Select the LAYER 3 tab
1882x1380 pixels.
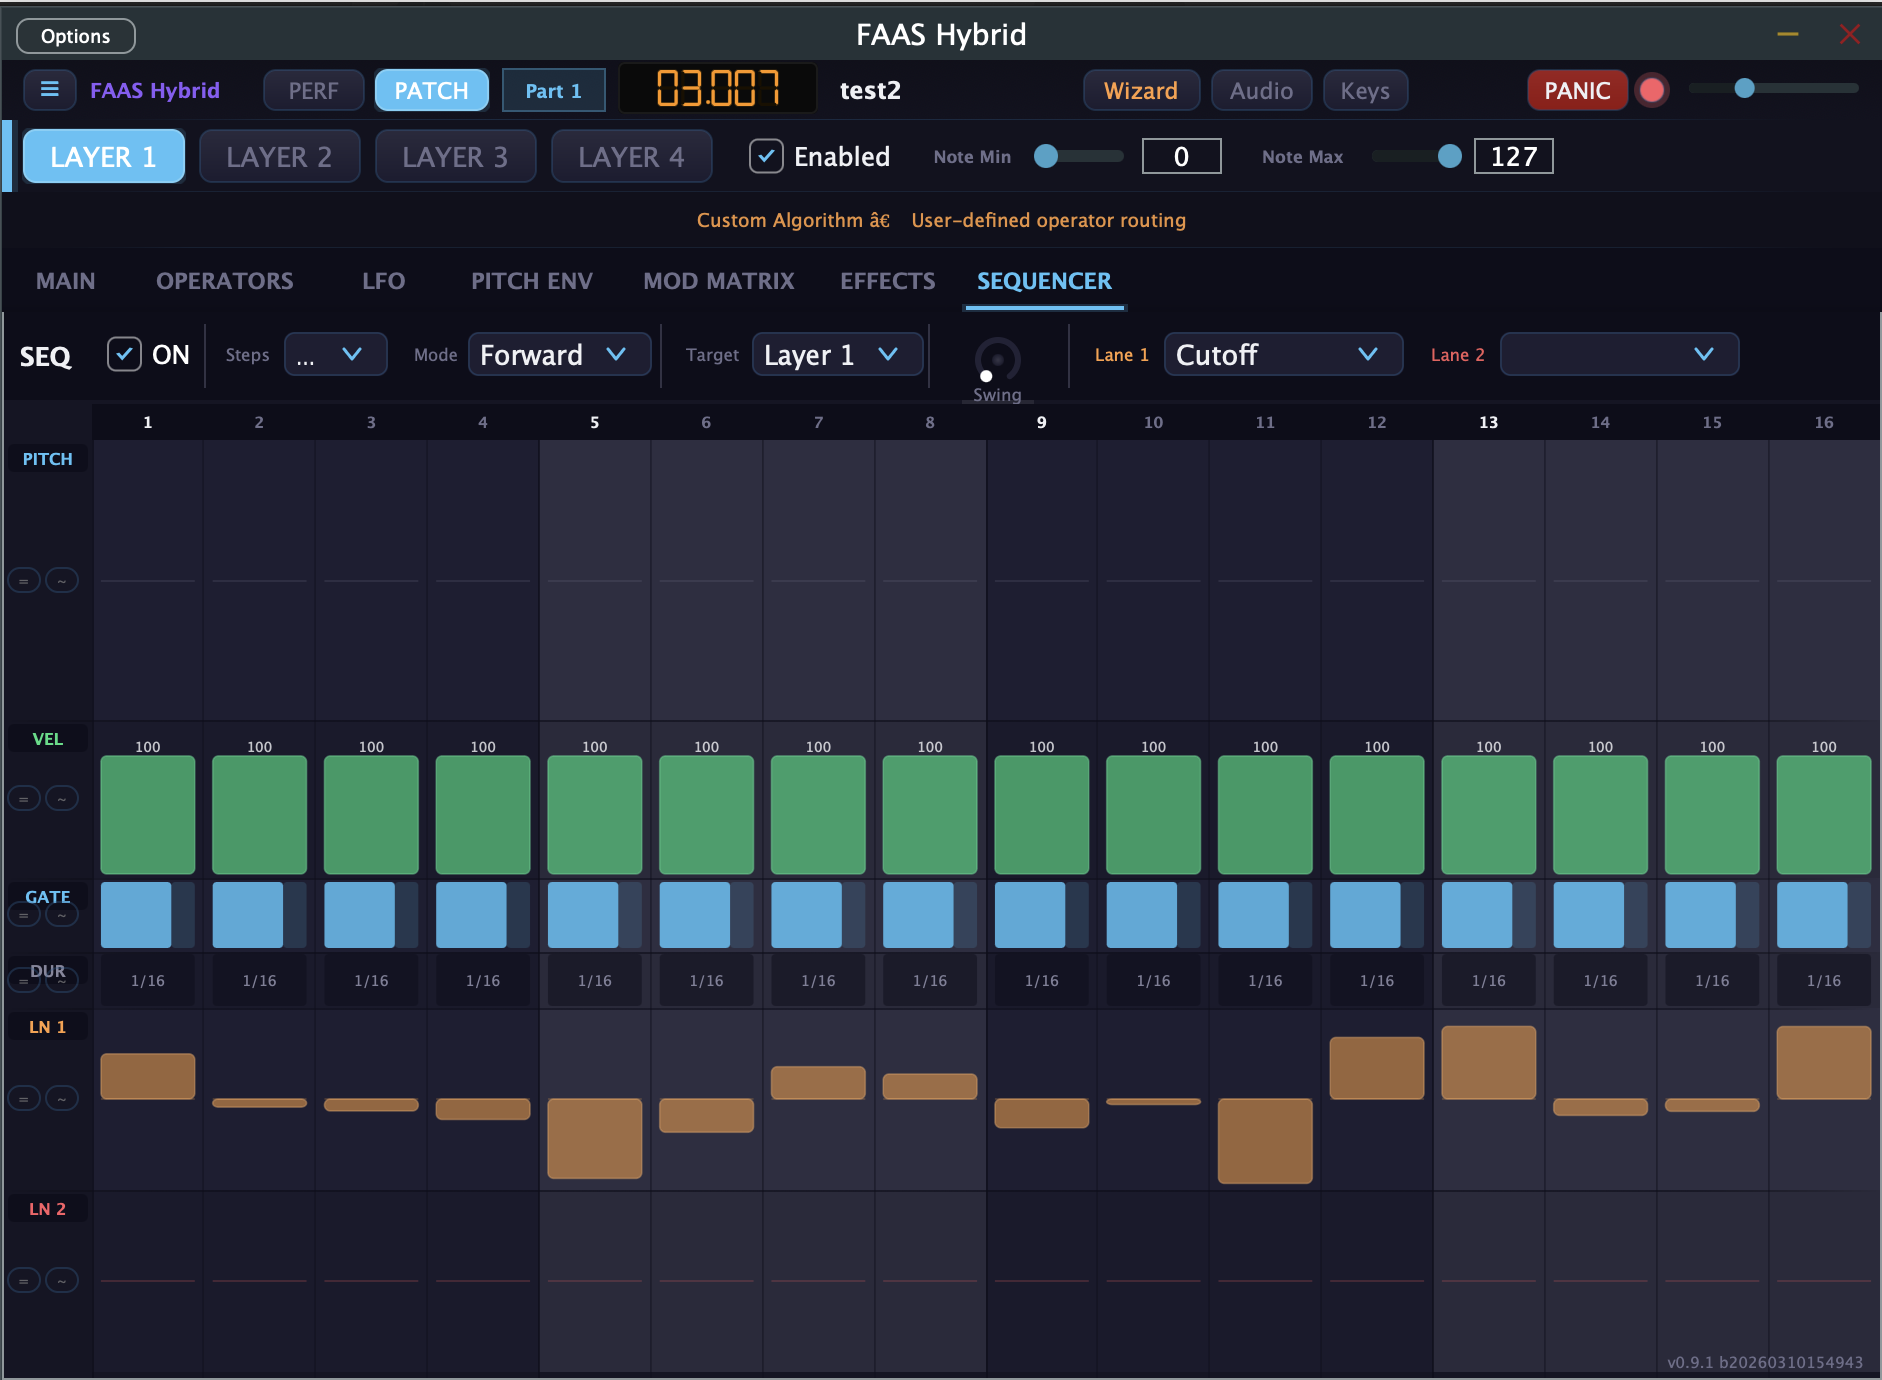(x=455, y=156)
